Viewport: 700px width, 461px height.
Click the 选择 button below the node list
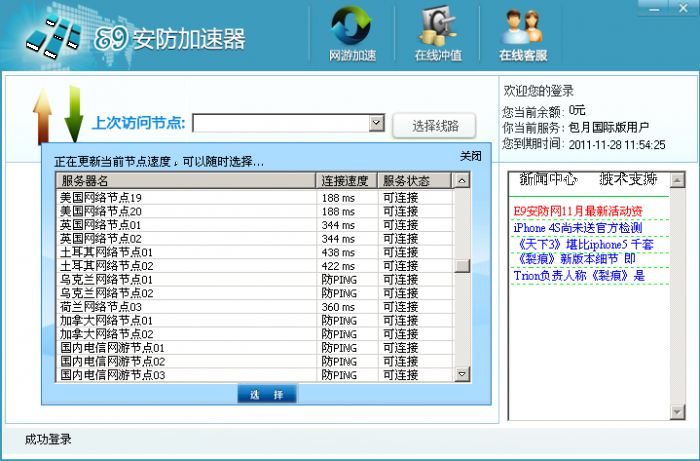267,395
